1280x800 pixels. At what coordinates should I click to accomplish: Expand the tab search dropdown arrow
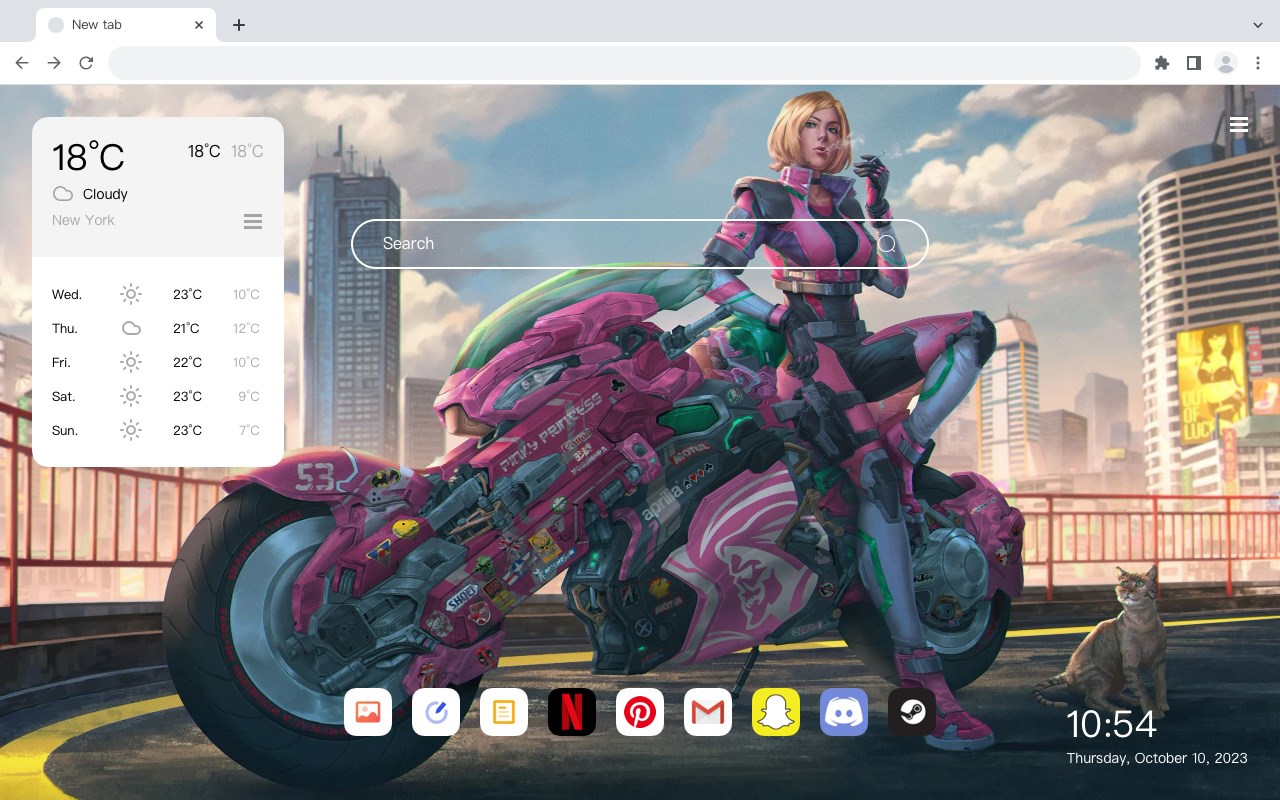tap(1258, 25)
